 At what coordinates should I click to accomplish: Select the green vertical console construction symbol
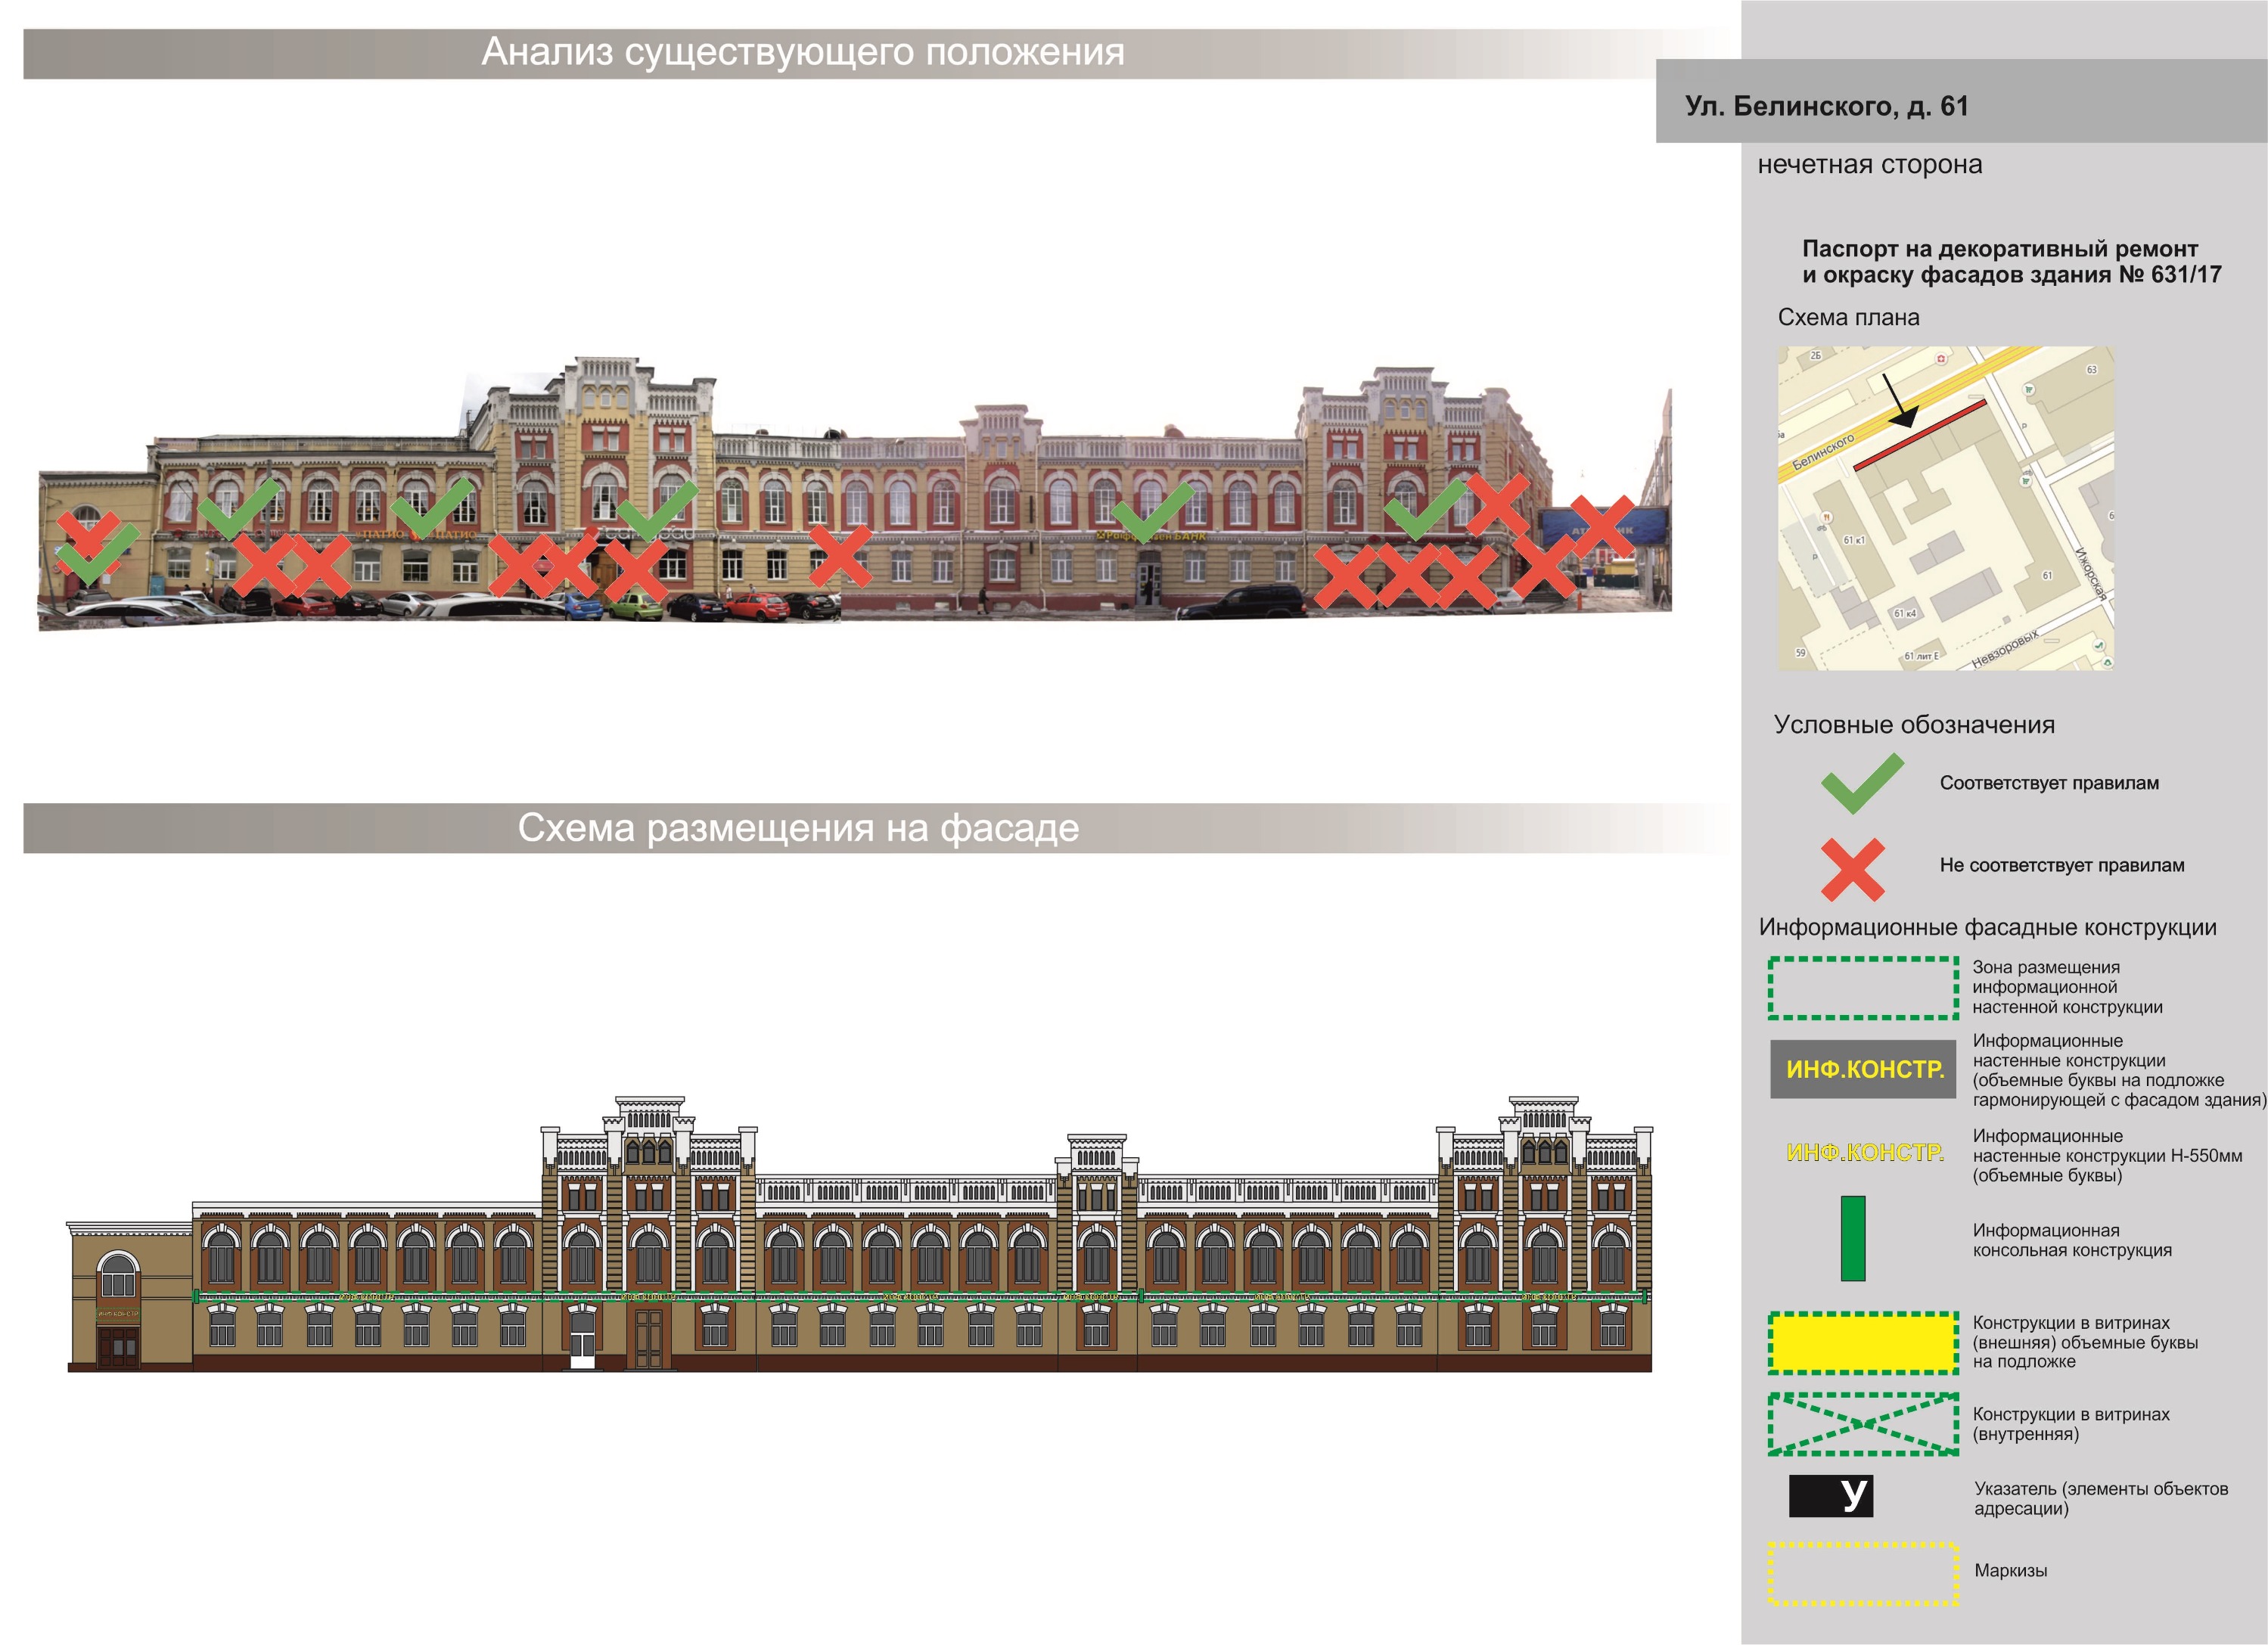[x=1853, y=1238]
